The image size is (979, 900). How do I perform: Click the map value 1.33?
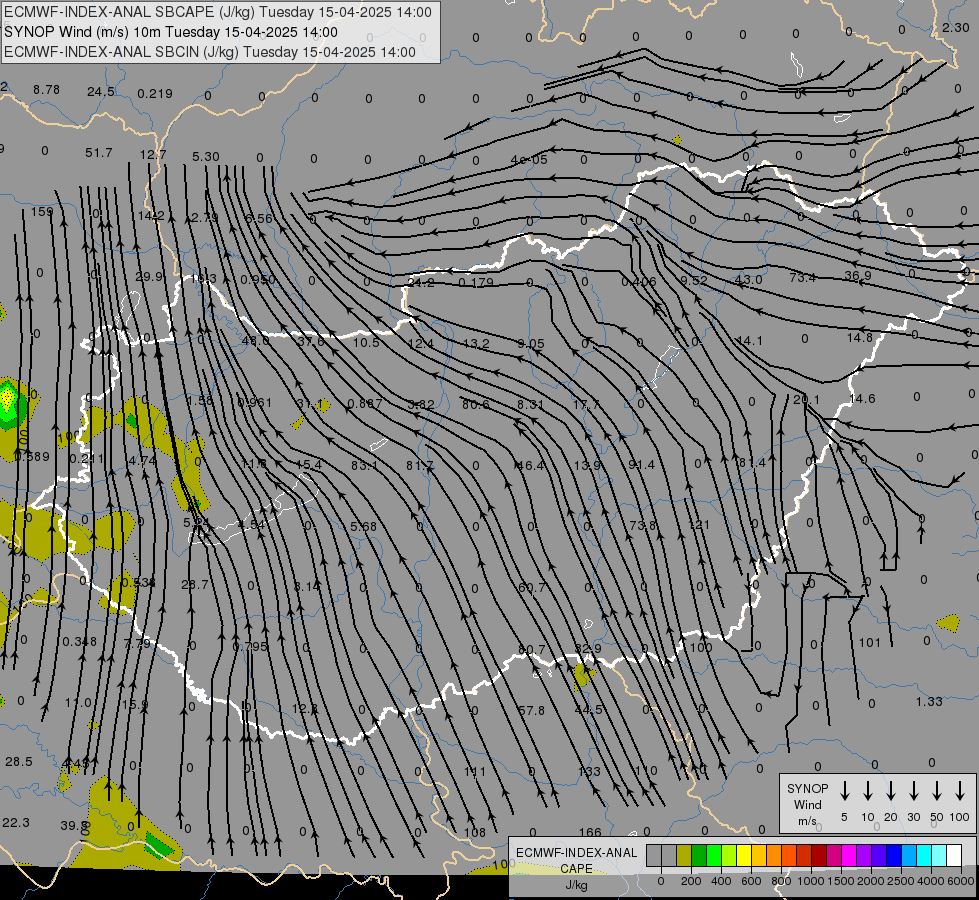click(x=929, y=701)
